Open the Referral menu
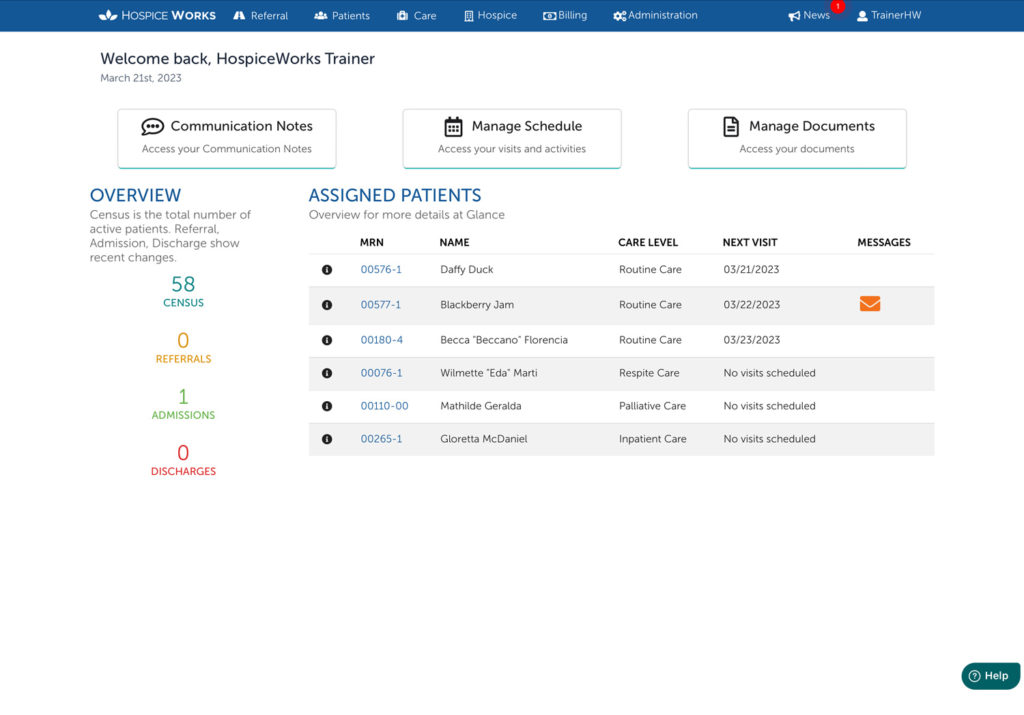Image resolution: width=1024 pixels, height=715 pixels. click(x=260, y=15)
